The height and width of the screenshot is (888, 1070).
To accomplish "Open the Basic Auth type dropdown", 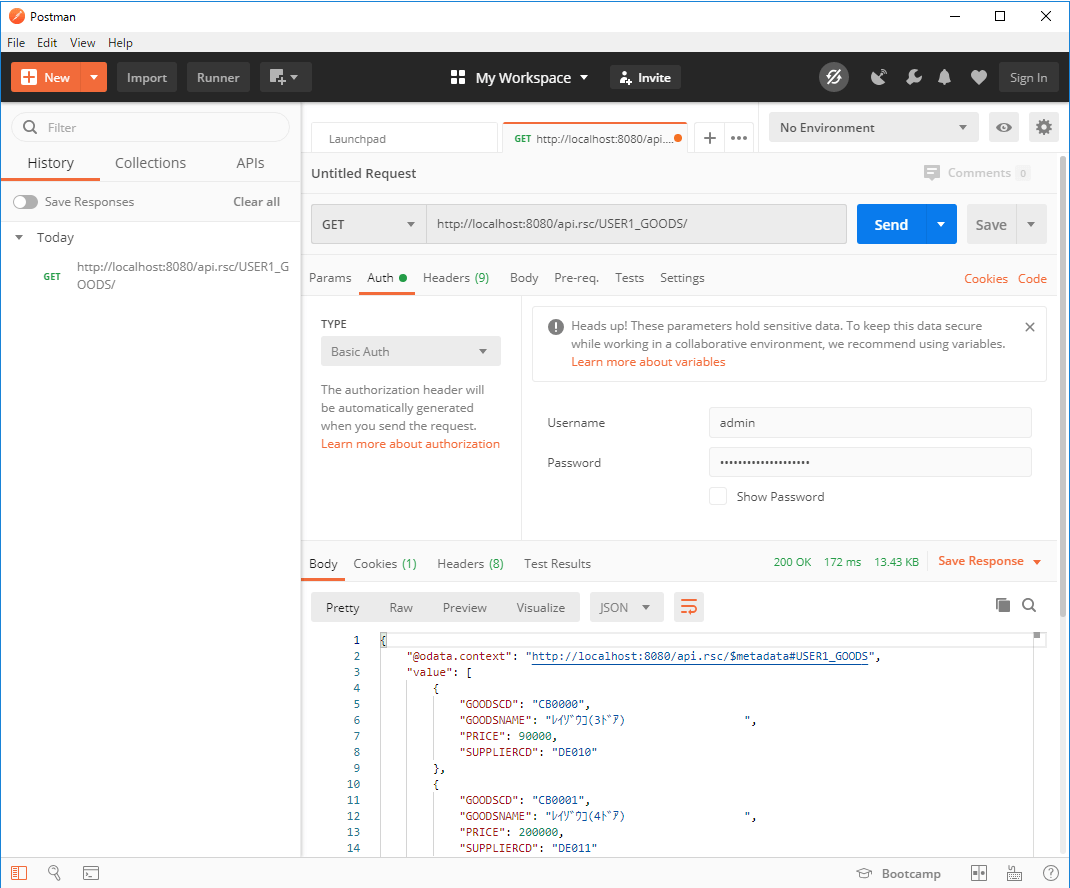I will pyautogui.click(x=410, y=351).
